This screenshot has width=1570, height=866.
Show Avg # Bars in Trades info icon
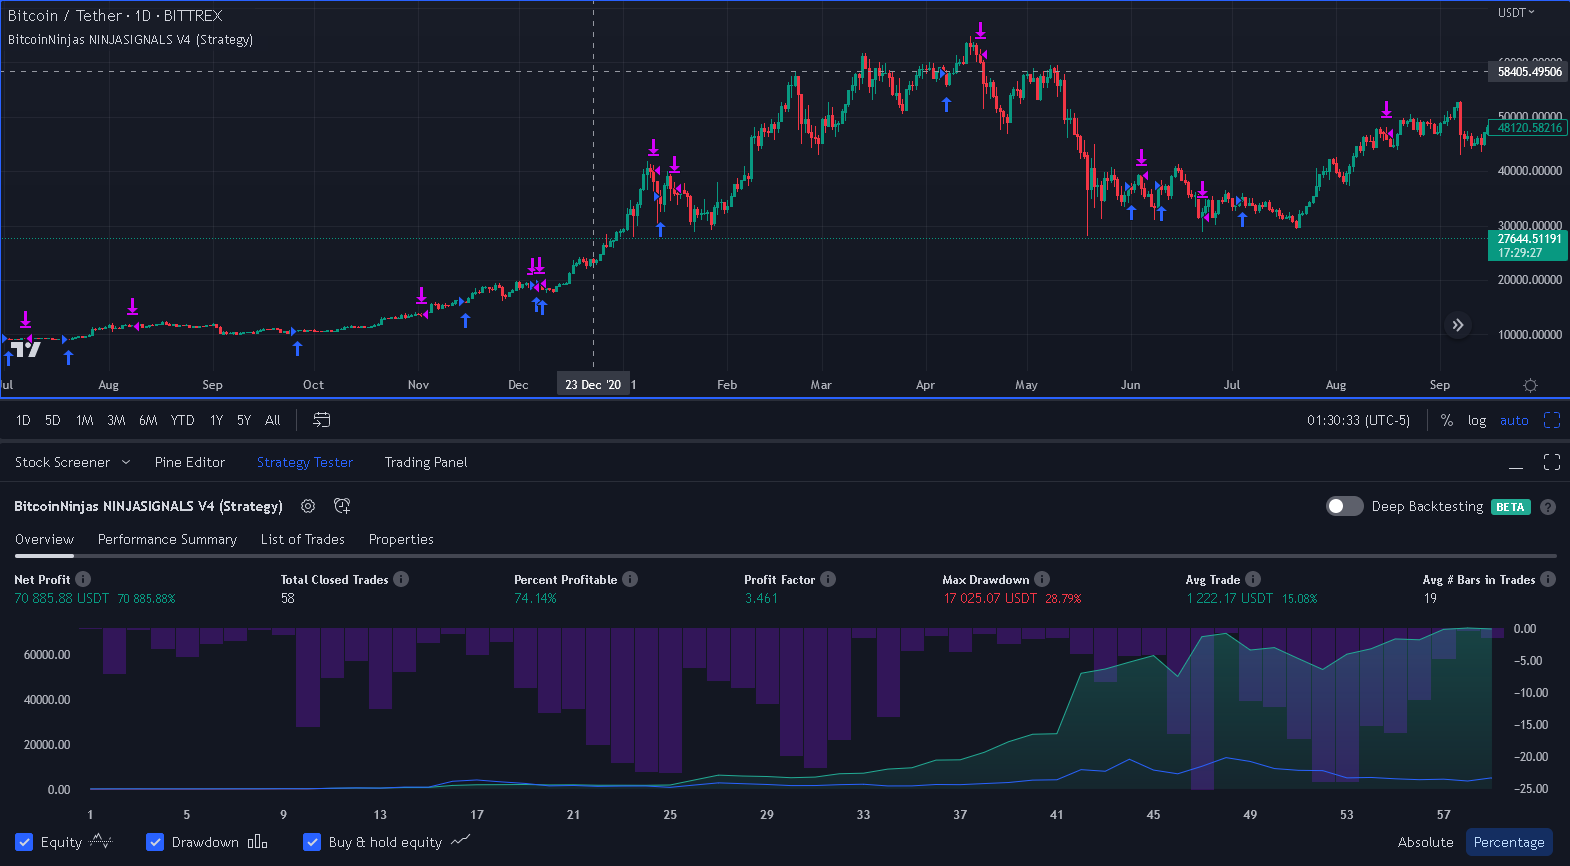click(1548, 579)
